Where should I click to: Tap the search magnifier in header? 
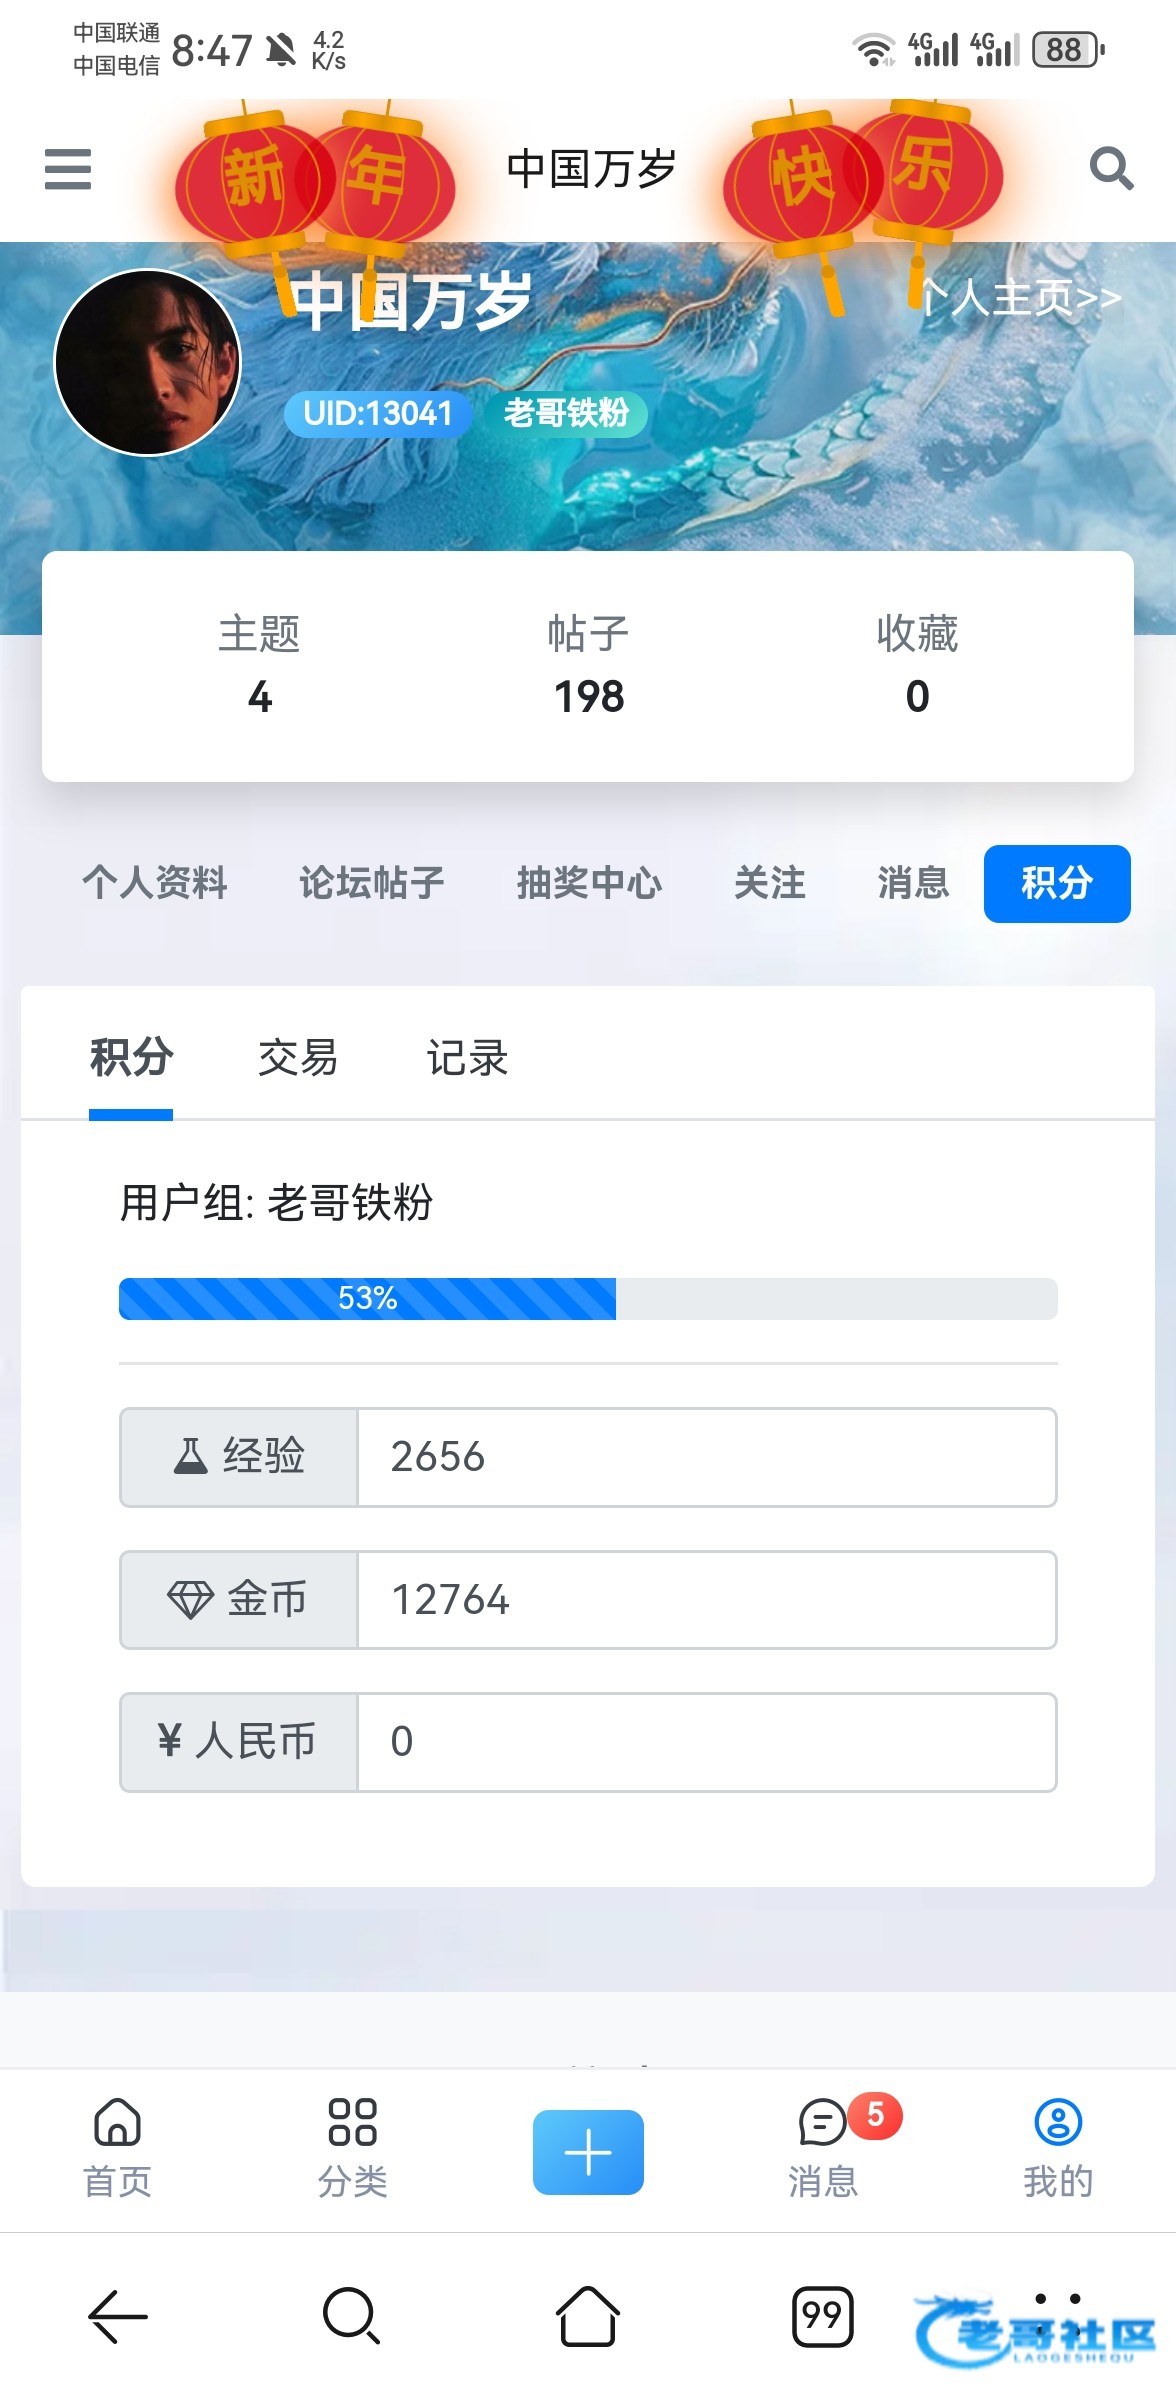point(1110,168)
